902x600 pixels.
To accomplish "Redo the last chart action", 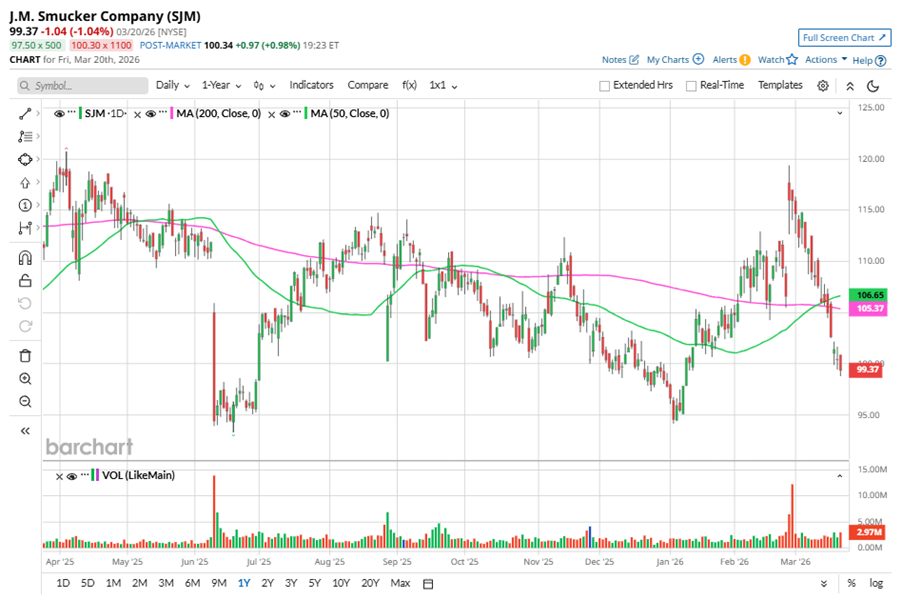I will click(x=25, y=326).
